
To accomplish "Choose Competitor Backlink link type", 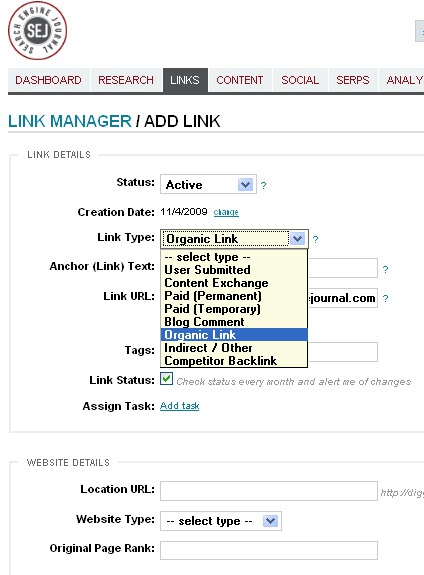I will coord(234,361).
